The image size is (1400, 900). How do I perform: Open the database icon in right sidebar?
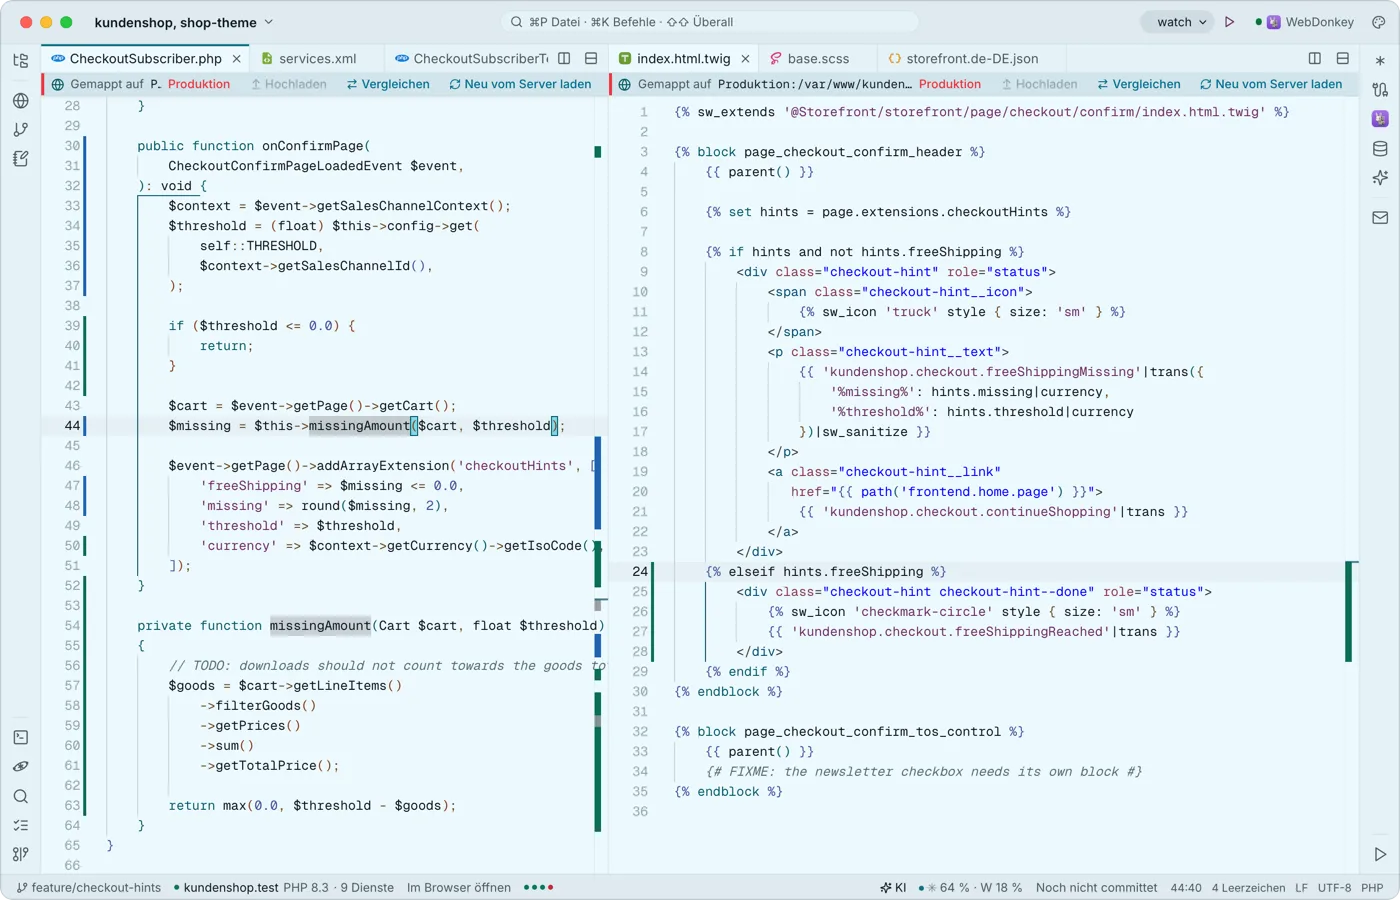pyautogui.click(x=1380, y=149)
